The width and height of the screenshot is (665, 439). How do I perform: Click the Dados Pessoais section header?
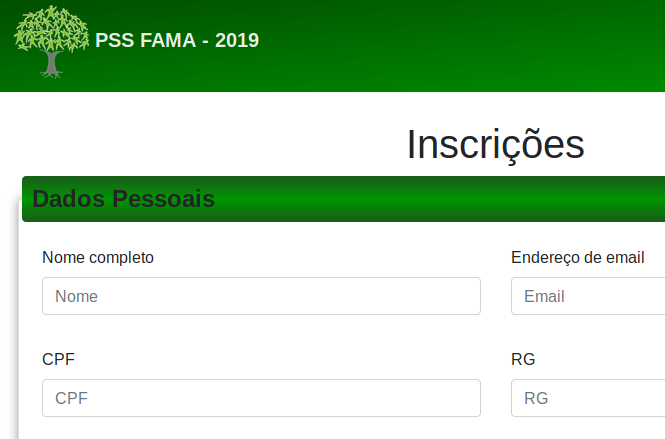pyautogui.click(x=124, y=199)
